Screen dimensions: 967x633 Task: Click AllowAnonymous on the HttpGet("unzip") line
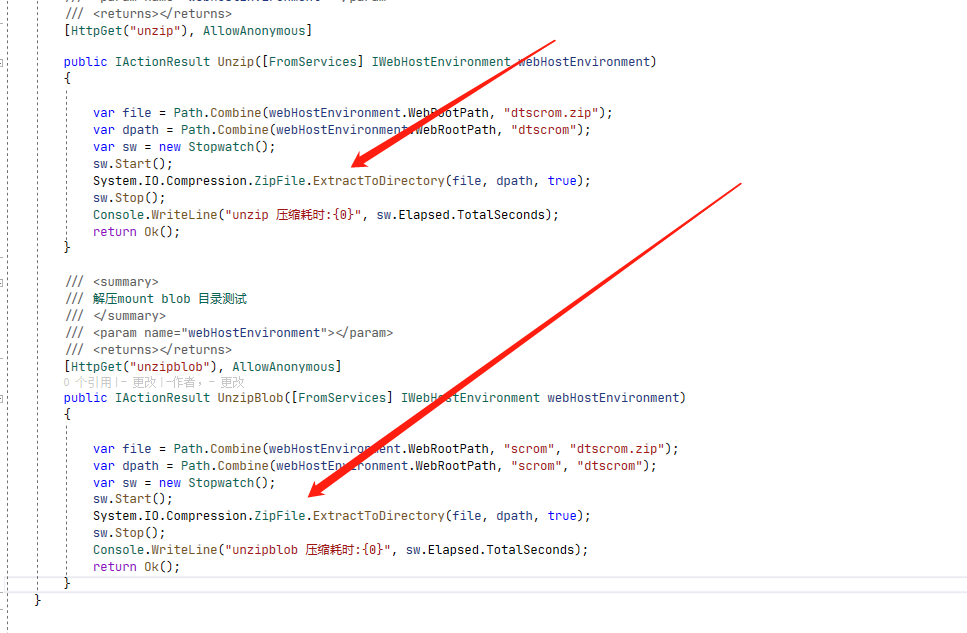coord(254,31)
